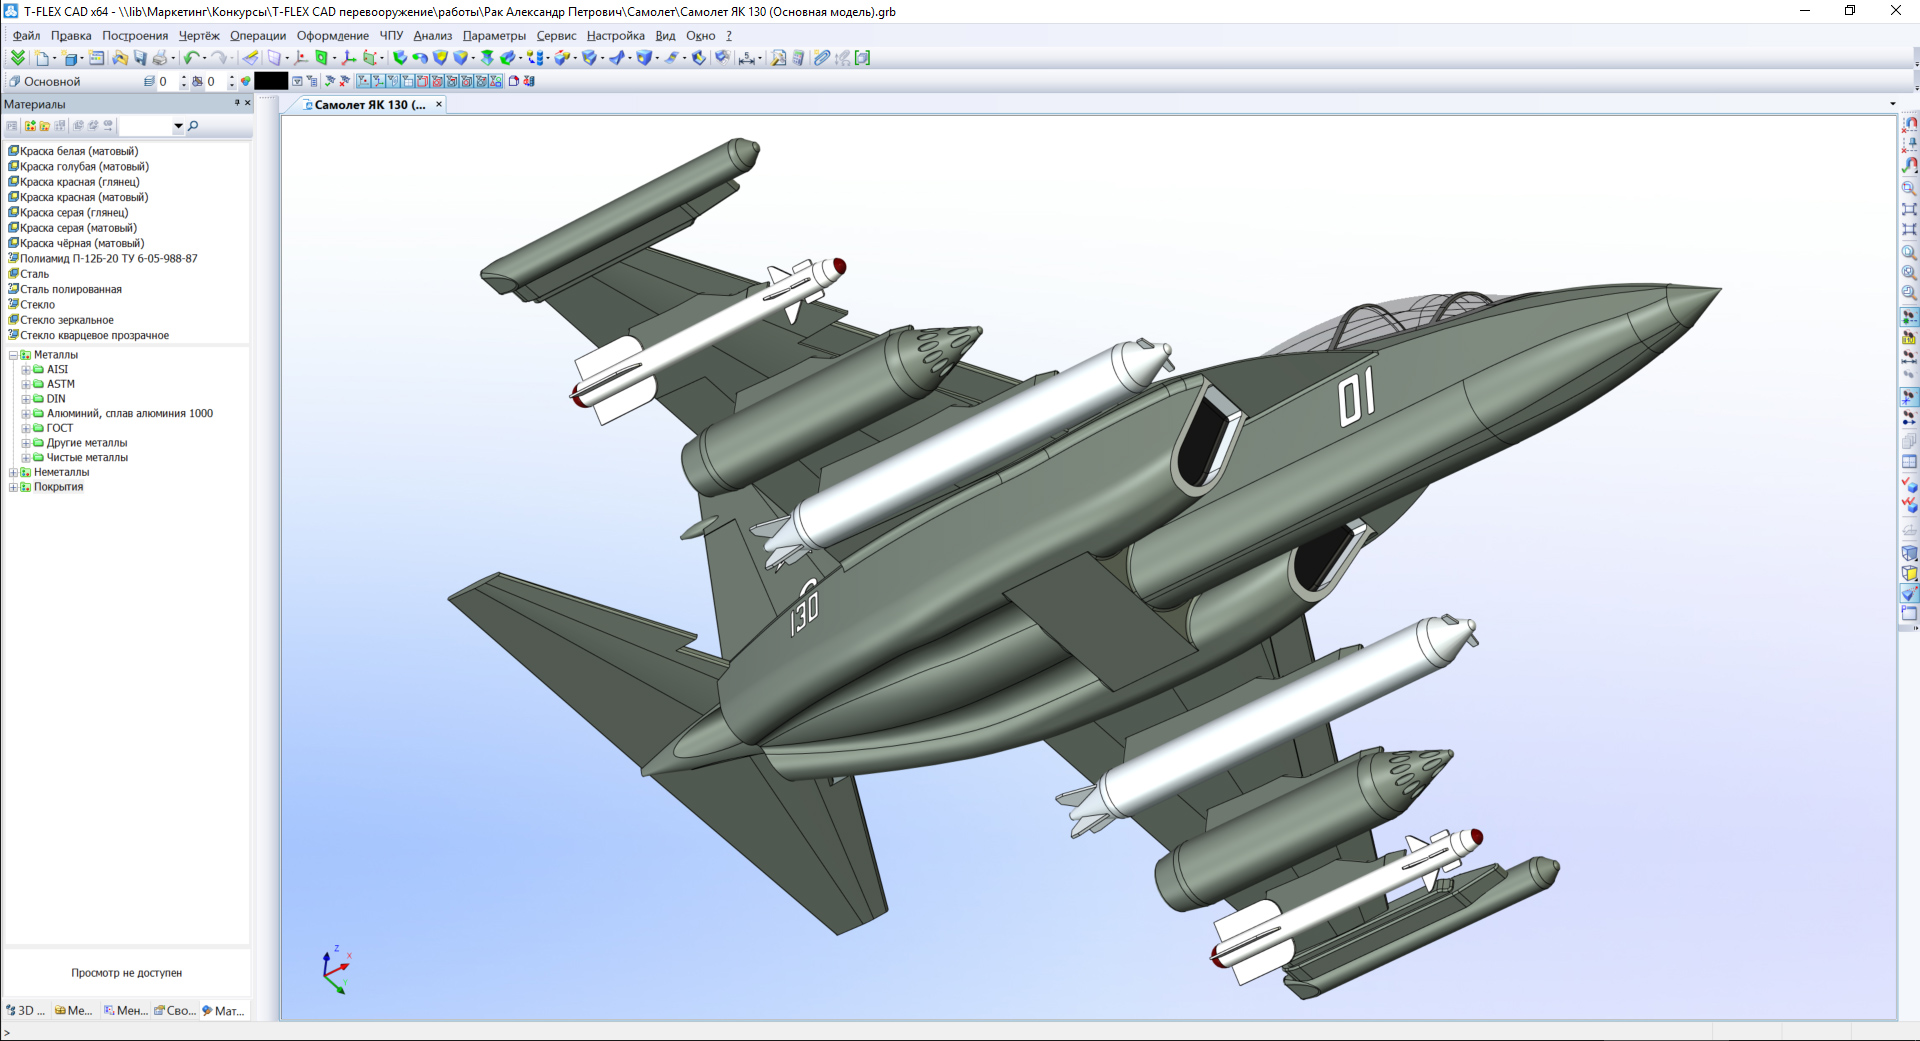
Task: Increase the priority value with up spinner
Action: (232, 77)
